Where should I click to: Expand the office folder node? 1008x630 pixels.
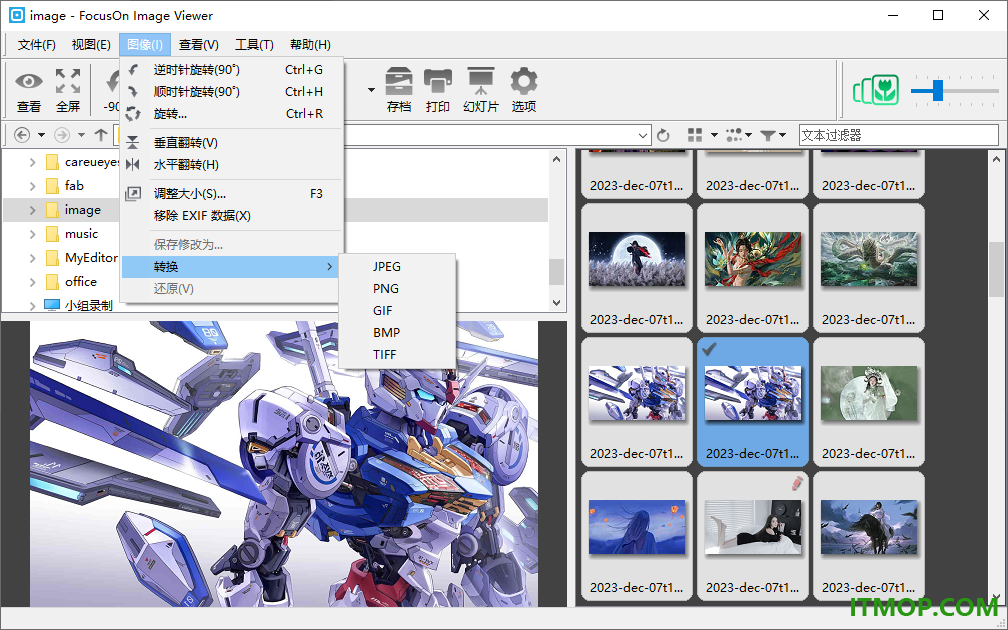point(32,282)
